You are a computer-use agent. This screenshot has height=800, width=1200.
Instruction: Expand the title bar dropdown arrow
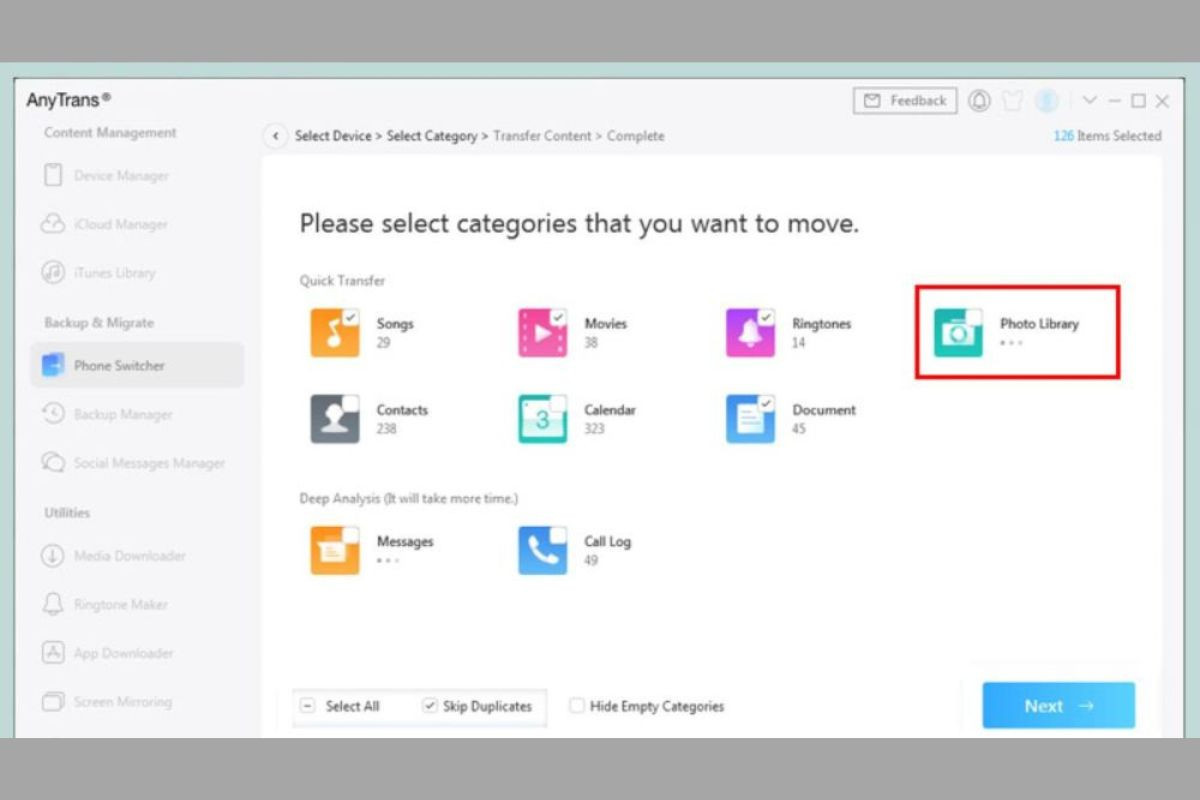pyautogui.click(x=1090, y=101)
